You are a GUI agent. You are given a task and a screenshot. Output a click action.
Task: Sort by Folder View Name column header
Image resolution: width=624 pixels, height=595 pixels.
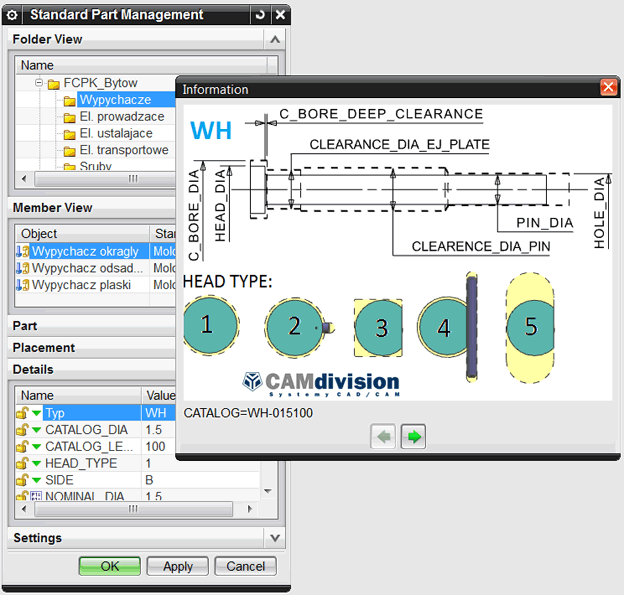click(141, 65)
